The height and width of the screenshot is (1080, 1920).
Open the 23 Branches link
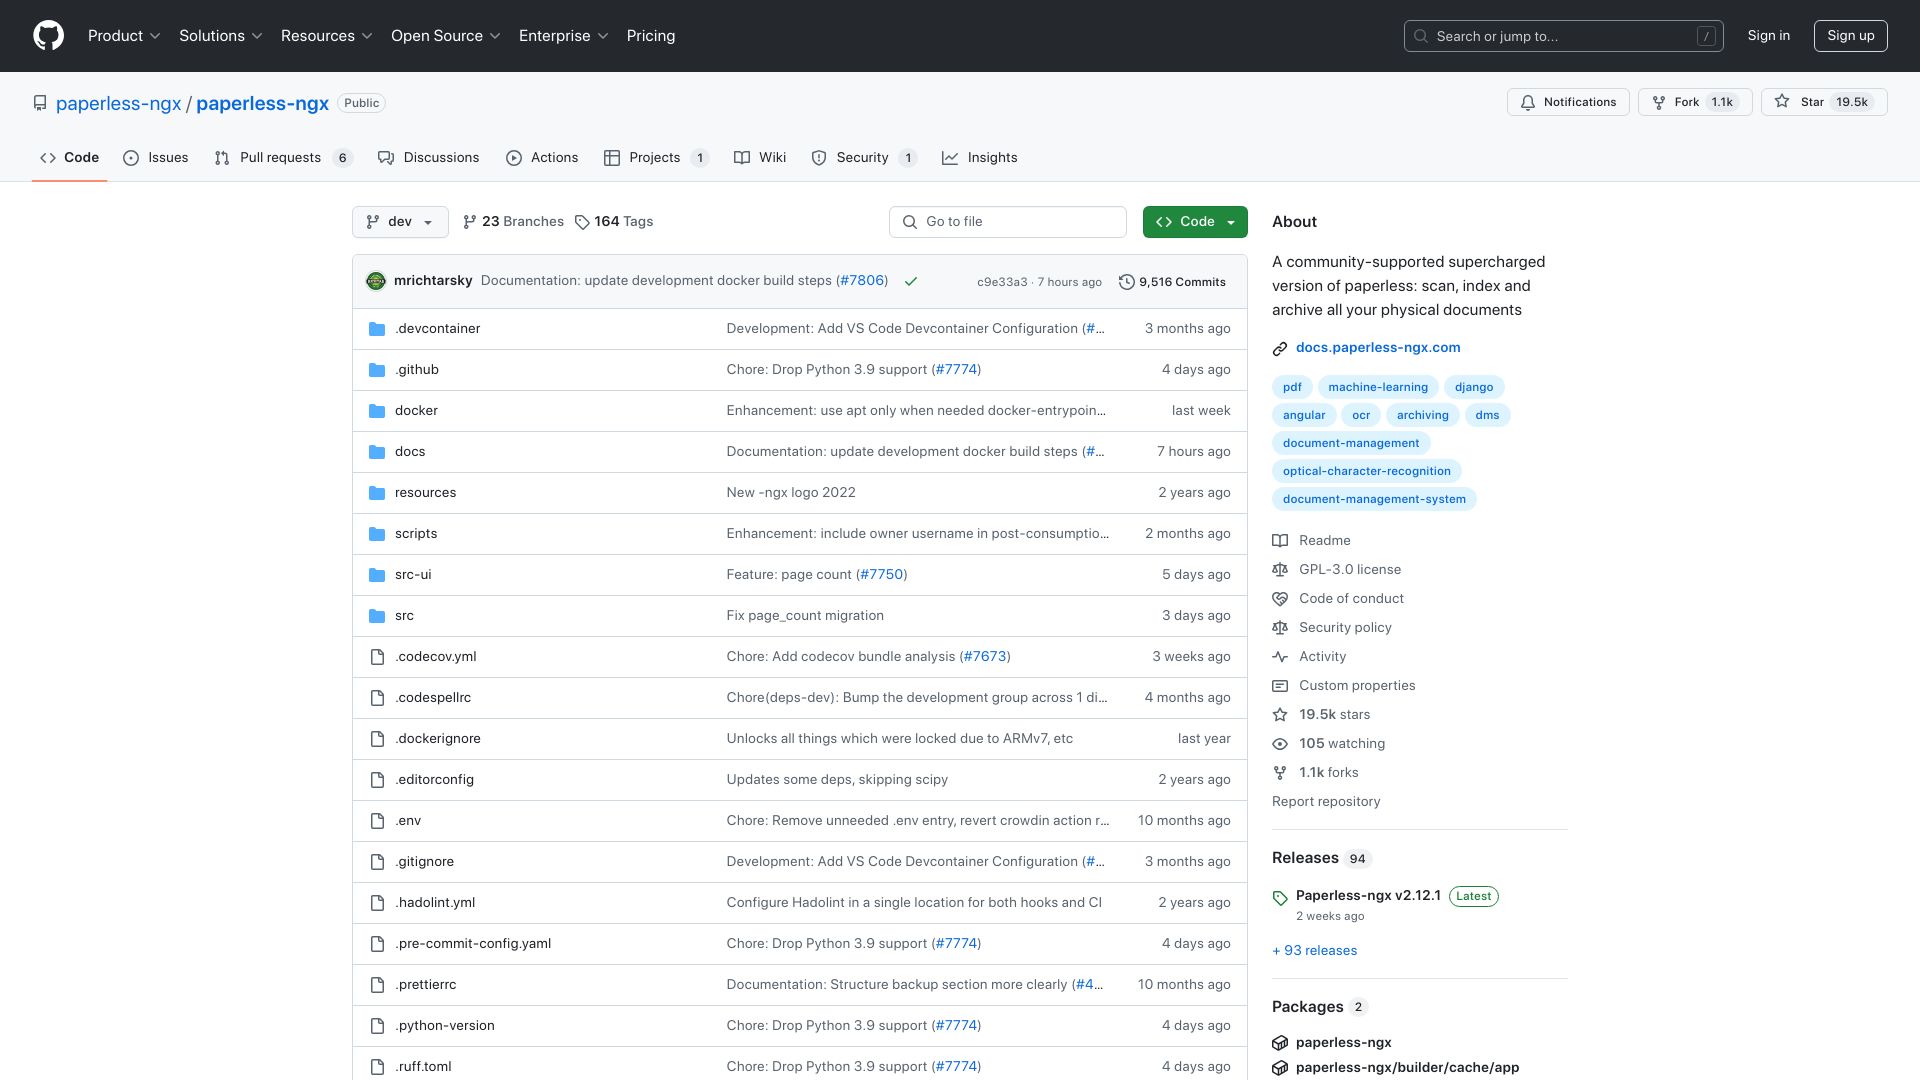513,222
